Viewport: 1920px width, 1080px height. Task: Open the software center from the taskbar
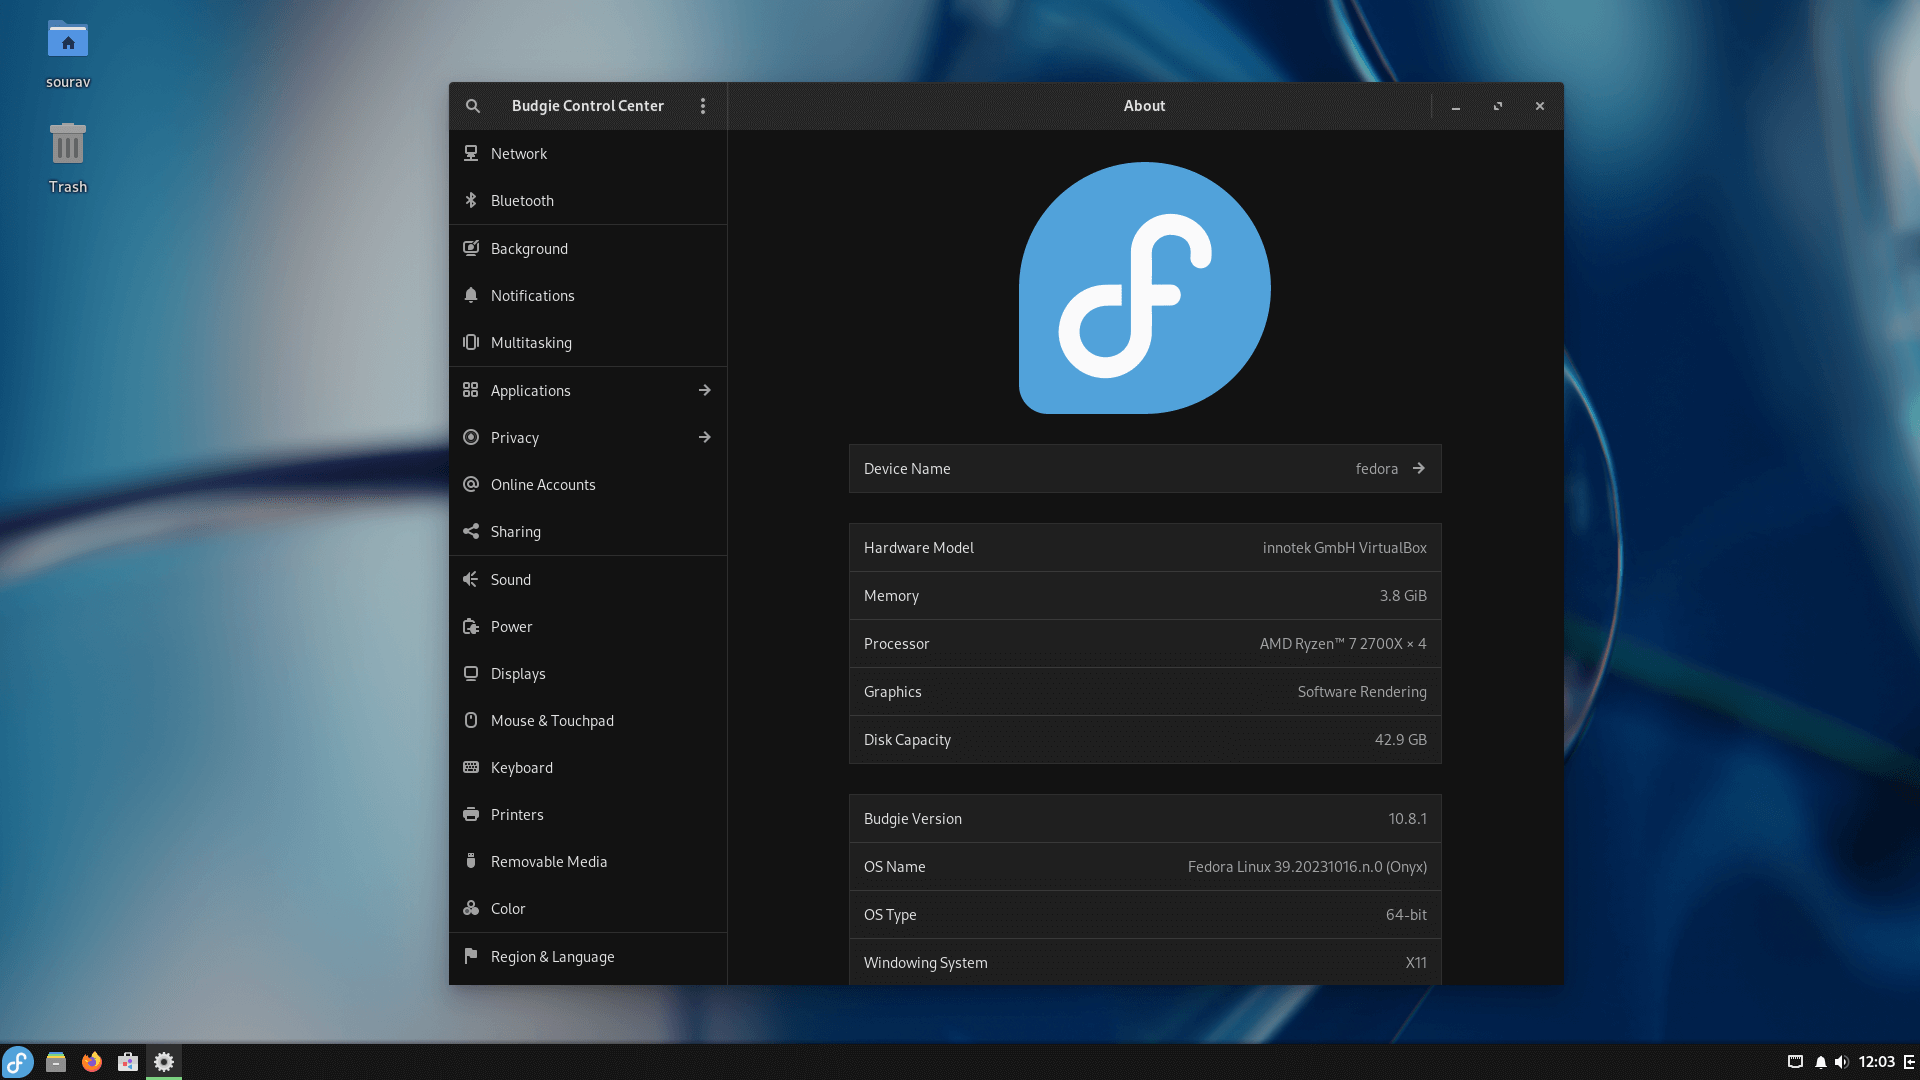point(128,1062)
